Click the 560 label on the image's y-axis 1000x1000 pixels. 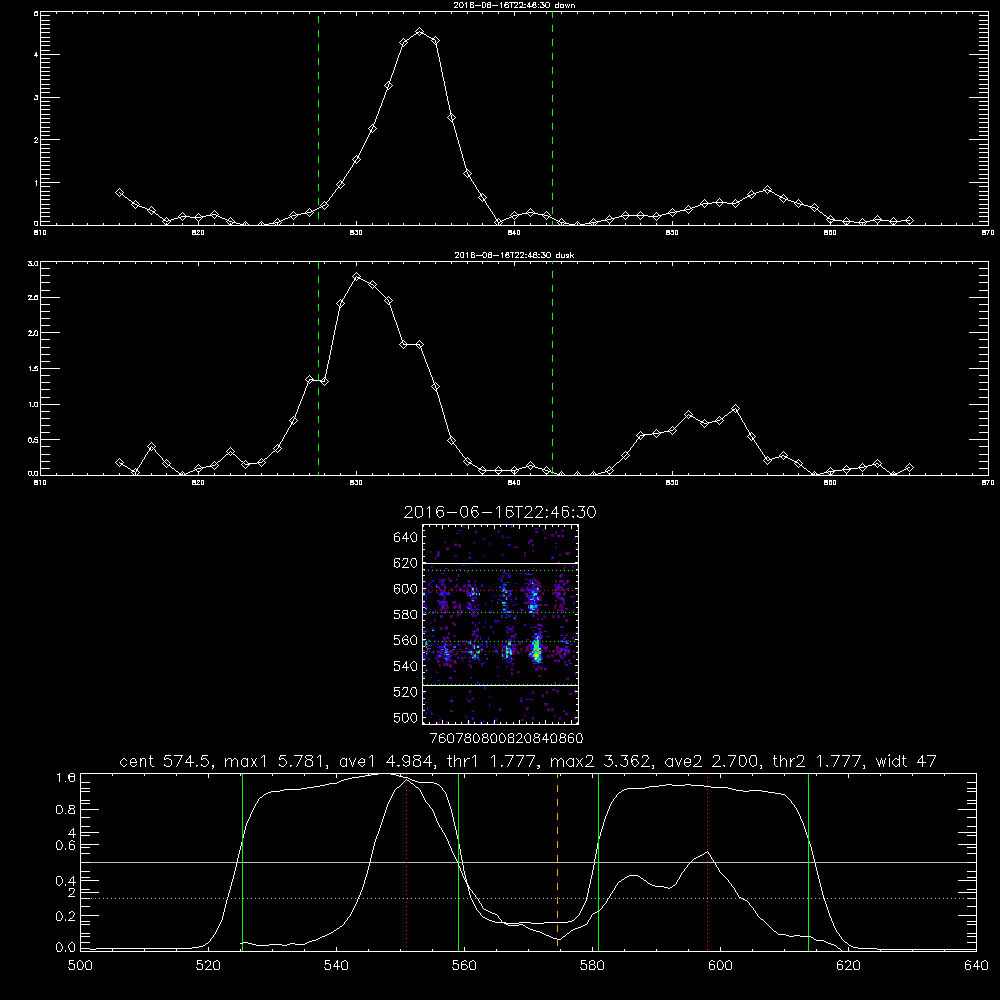coord(406,640)
